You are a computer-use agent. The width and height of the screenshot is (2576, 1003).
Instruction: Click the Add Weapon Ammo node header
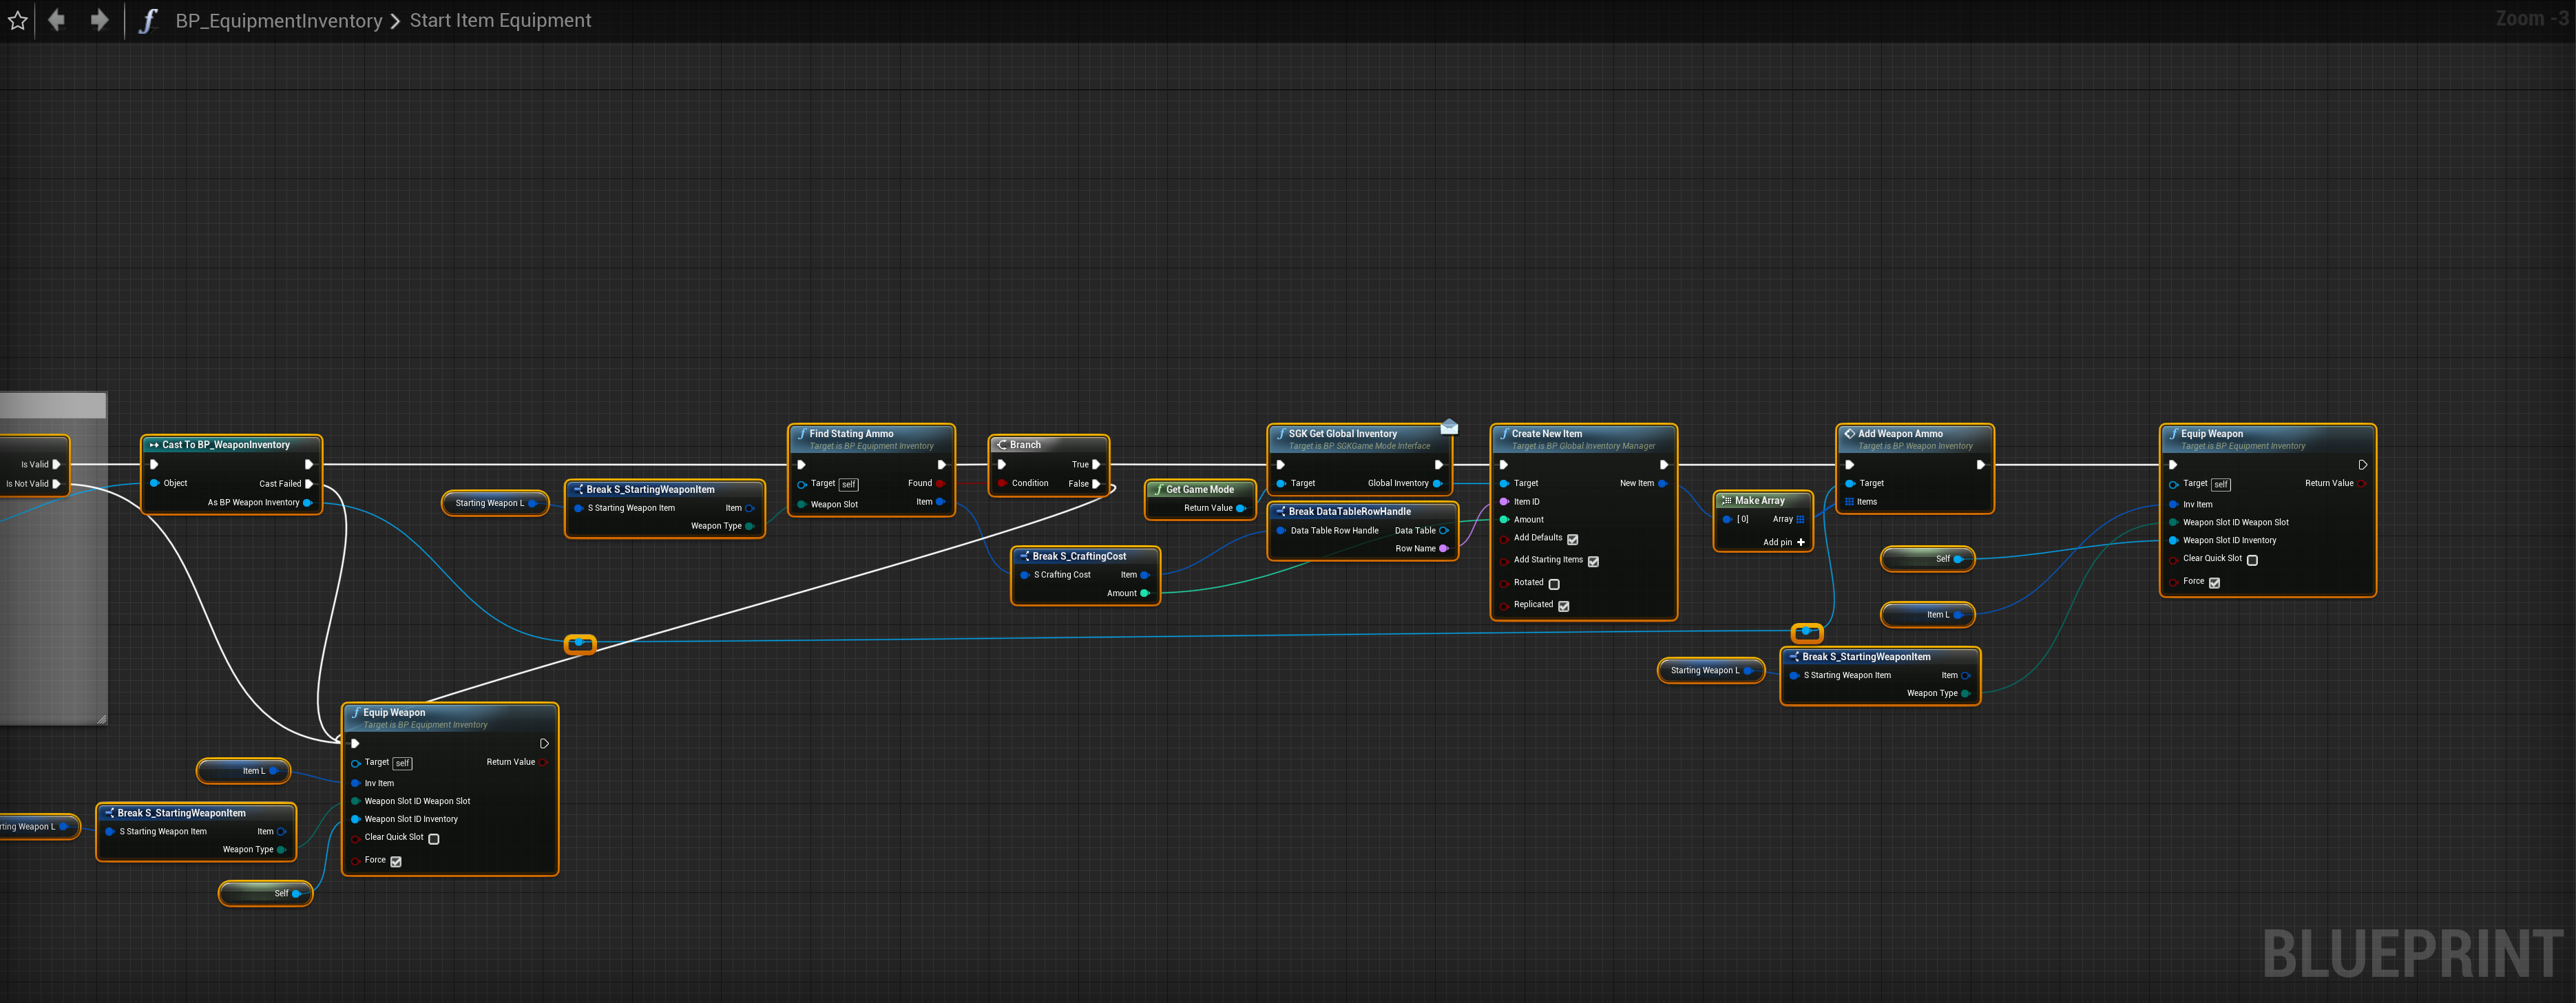coord(1900,434)
